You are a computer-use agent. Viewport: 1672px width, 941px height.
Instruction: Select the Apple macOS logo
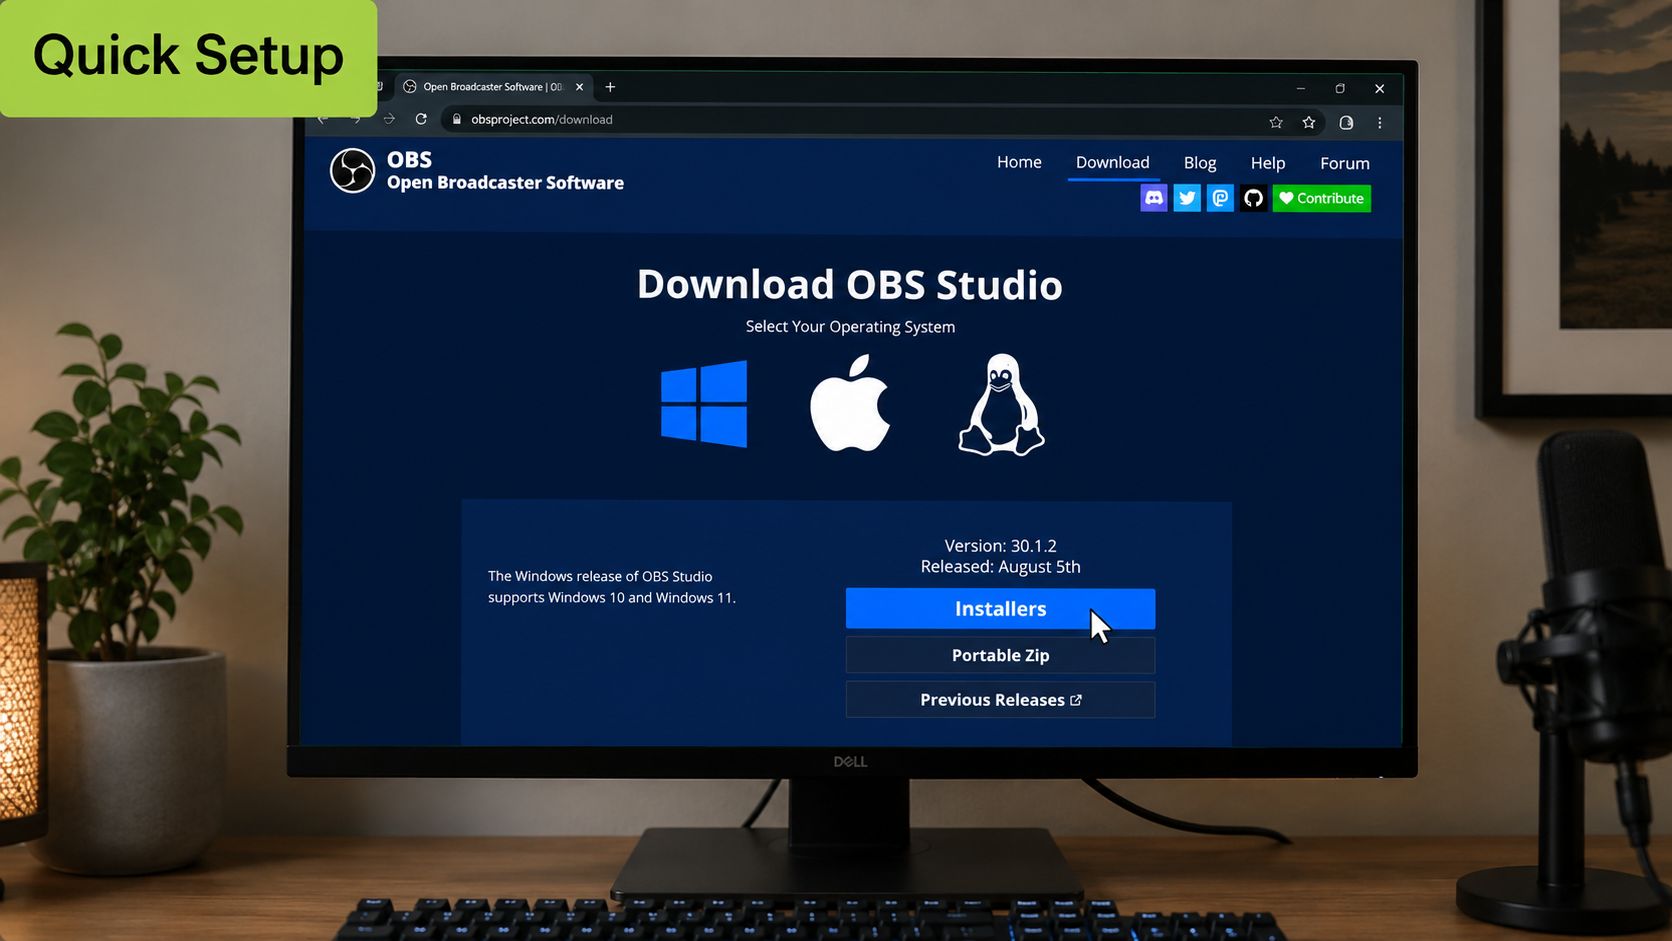[850, 403]
